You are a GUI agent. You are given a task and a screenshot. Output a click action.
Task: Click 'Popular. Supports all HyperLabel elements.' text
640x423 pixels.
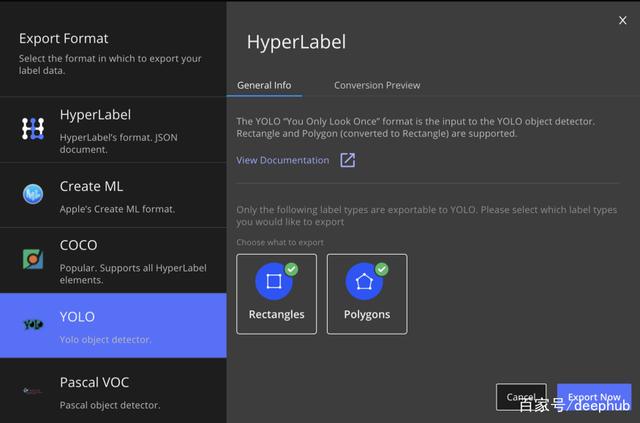pyautogui.click(x=133, y=274)
